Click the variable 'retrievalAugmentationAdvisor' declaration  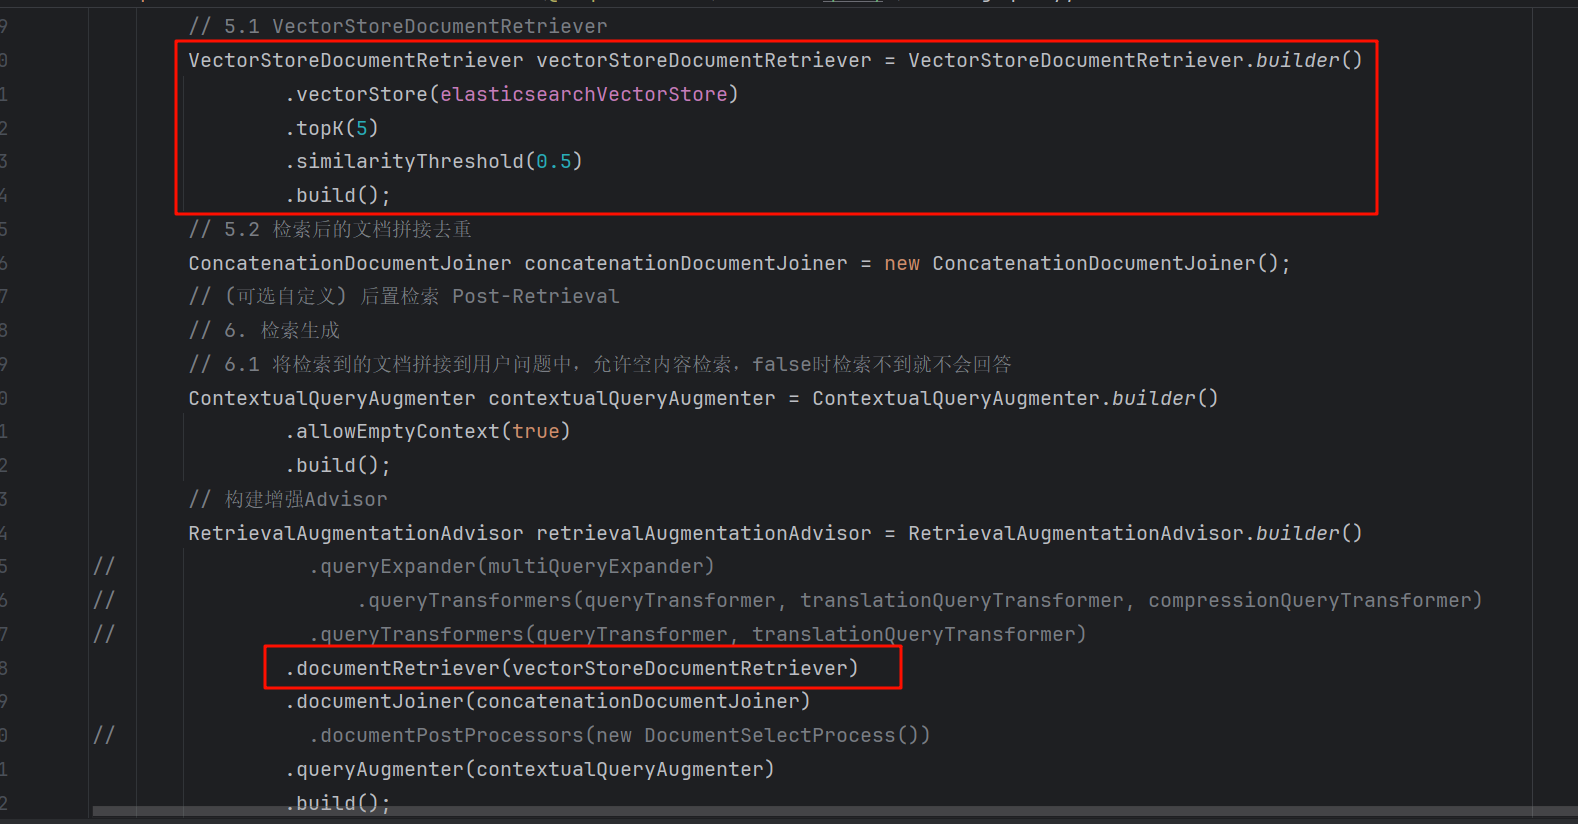(x=704, y=533)
